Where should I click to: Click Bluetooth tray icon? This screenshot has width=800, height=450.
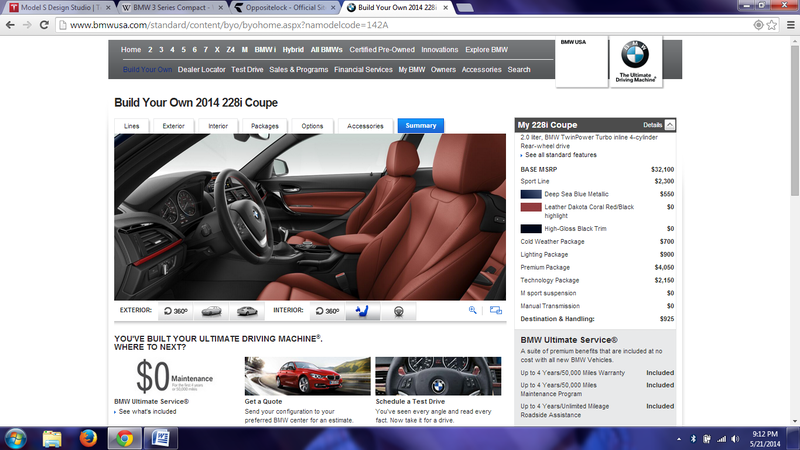click(x=693, y=439)
